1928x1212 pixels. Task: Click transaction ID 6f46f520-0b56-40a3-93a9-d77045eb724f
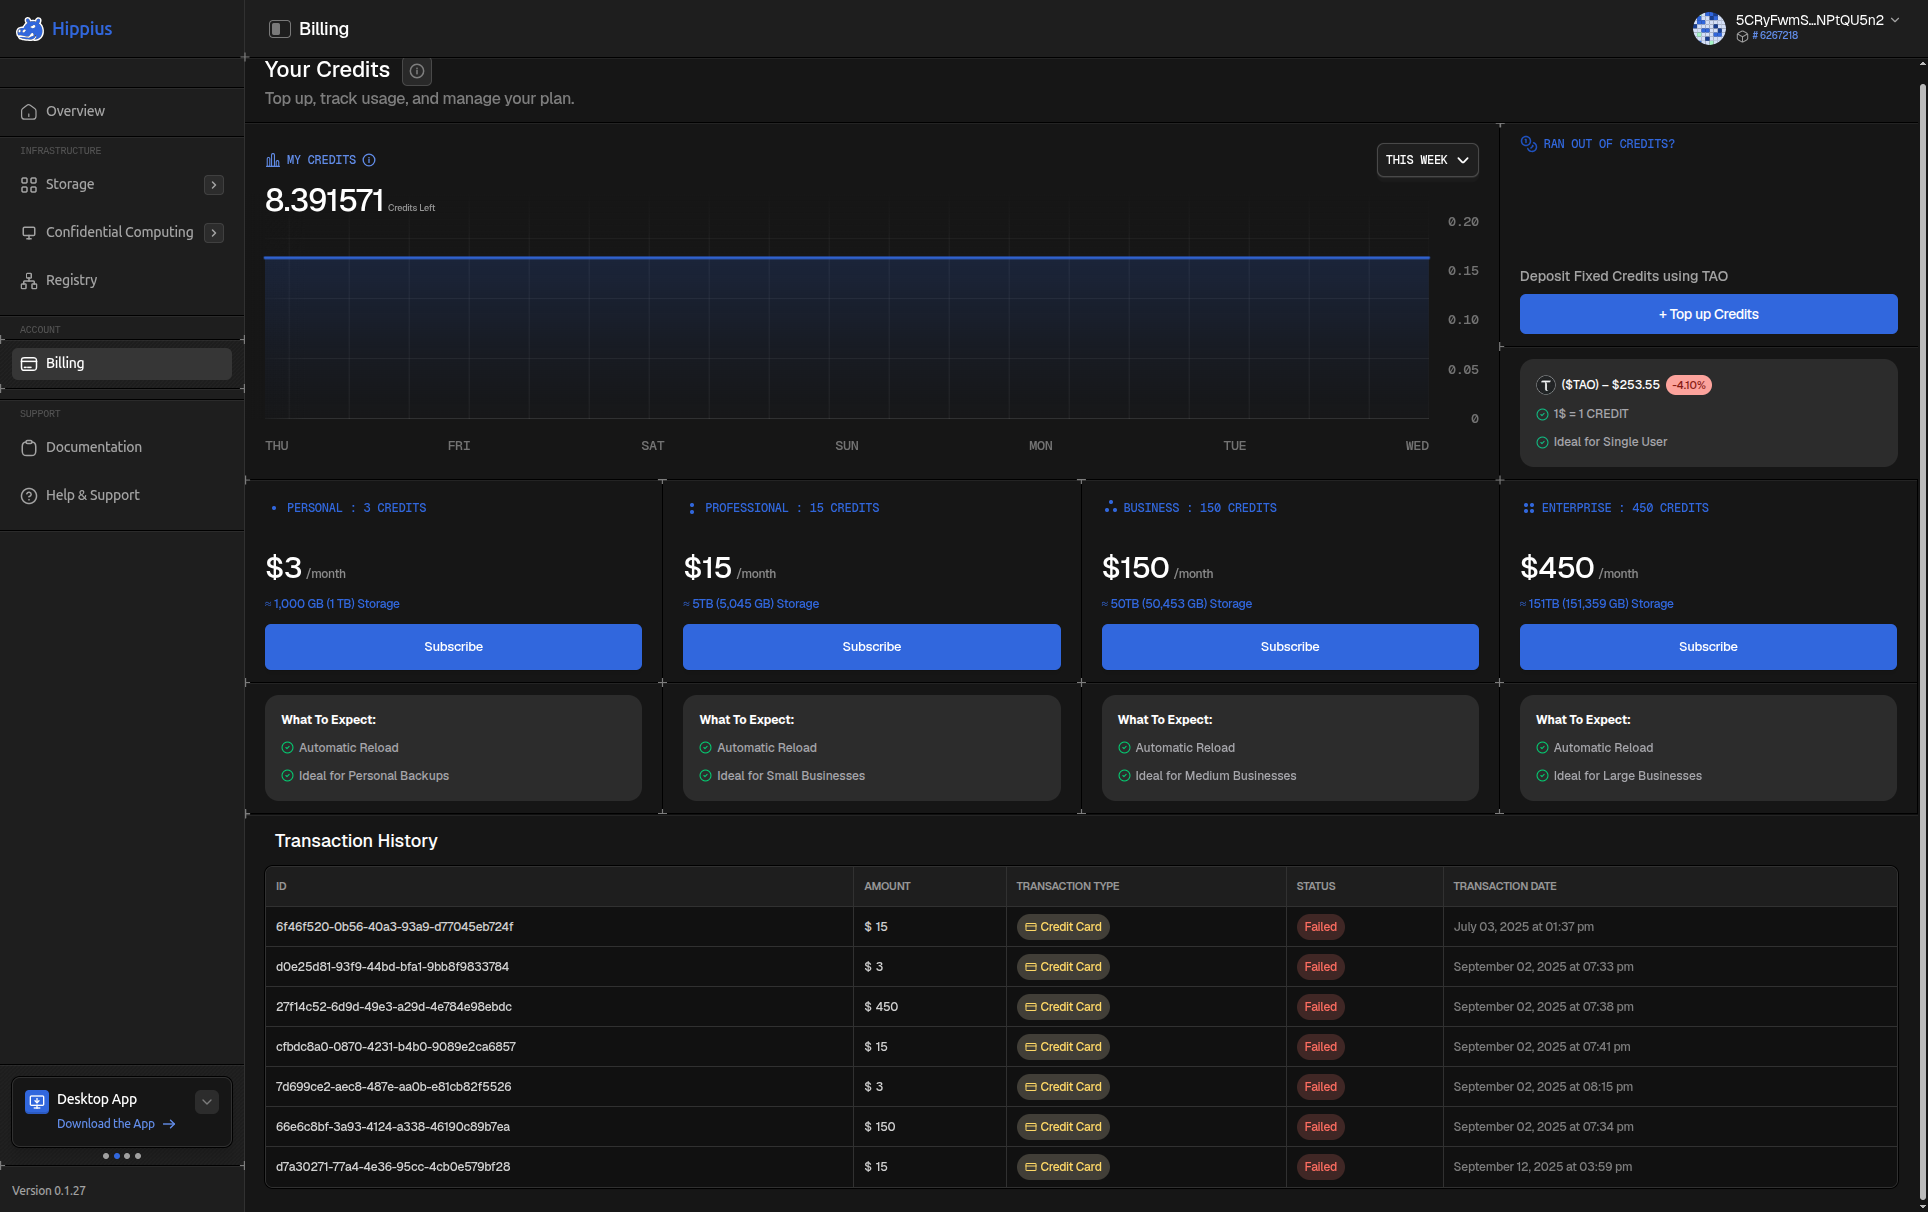coord(394,927)
